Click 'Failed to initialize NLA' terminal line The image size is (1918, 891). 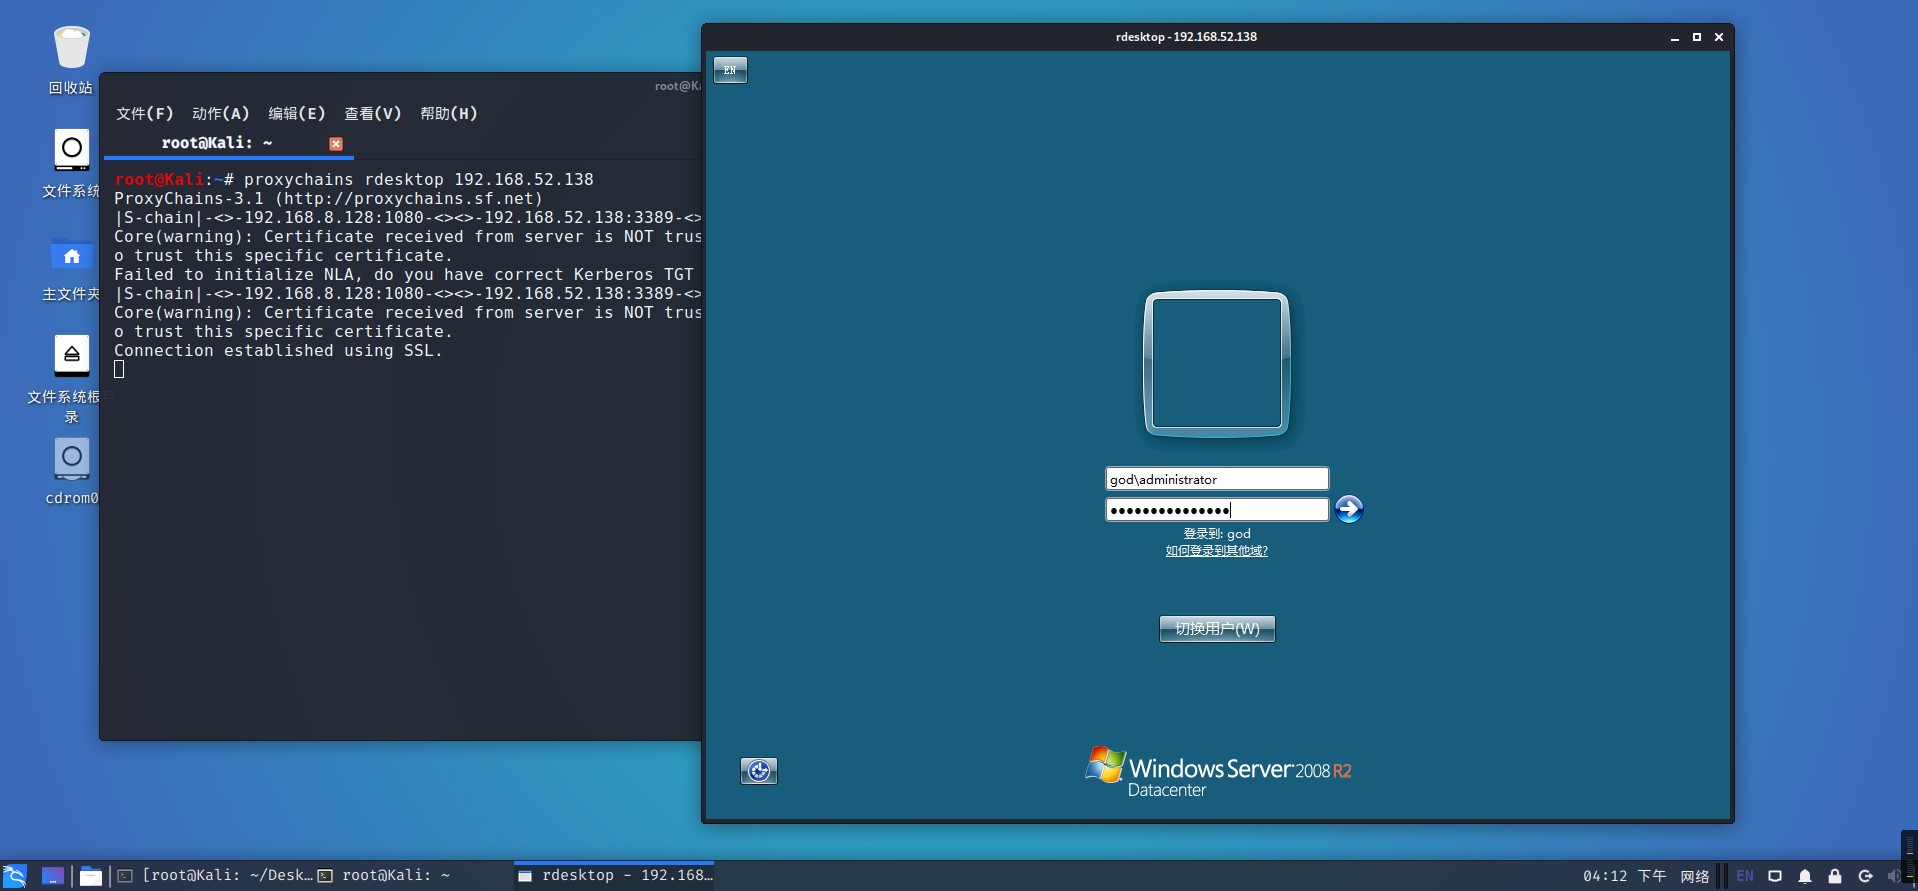[x=404, y=275]
